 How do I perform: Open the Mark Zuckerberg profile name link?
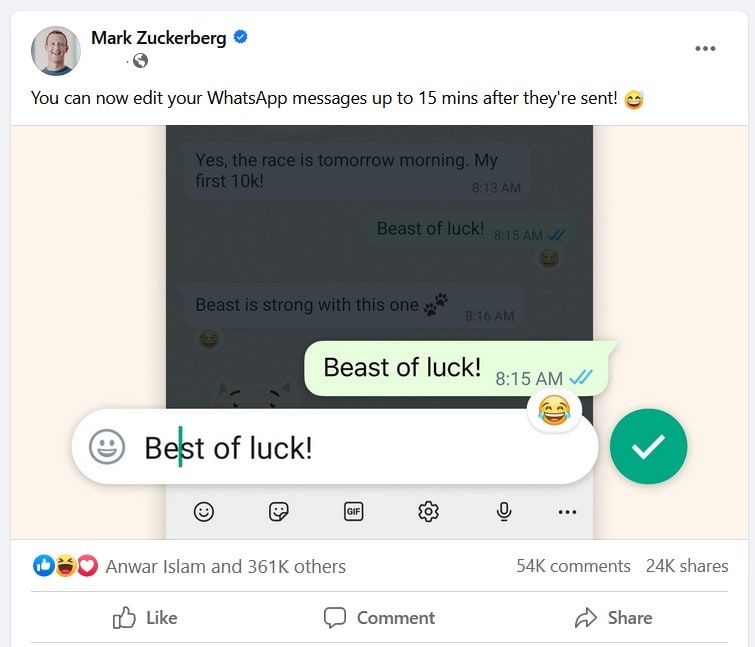158,38
